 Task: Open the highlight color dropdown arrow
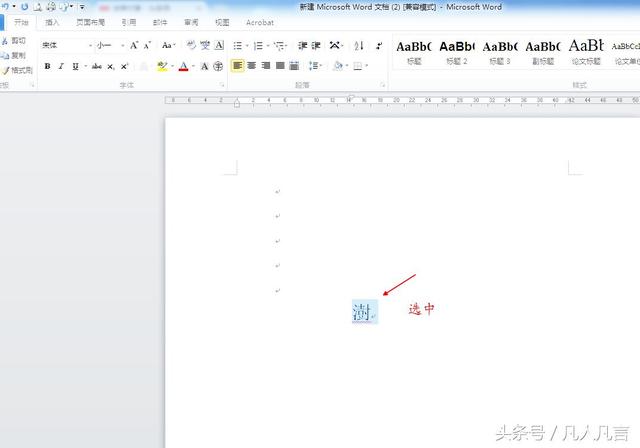coord(172,66)
